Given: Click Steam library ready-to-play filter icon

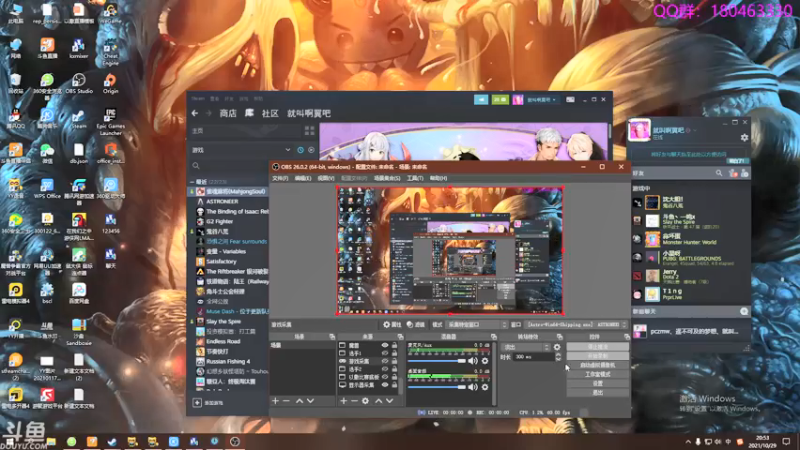Looking at the screenshot, I should [x=311, y=150].
